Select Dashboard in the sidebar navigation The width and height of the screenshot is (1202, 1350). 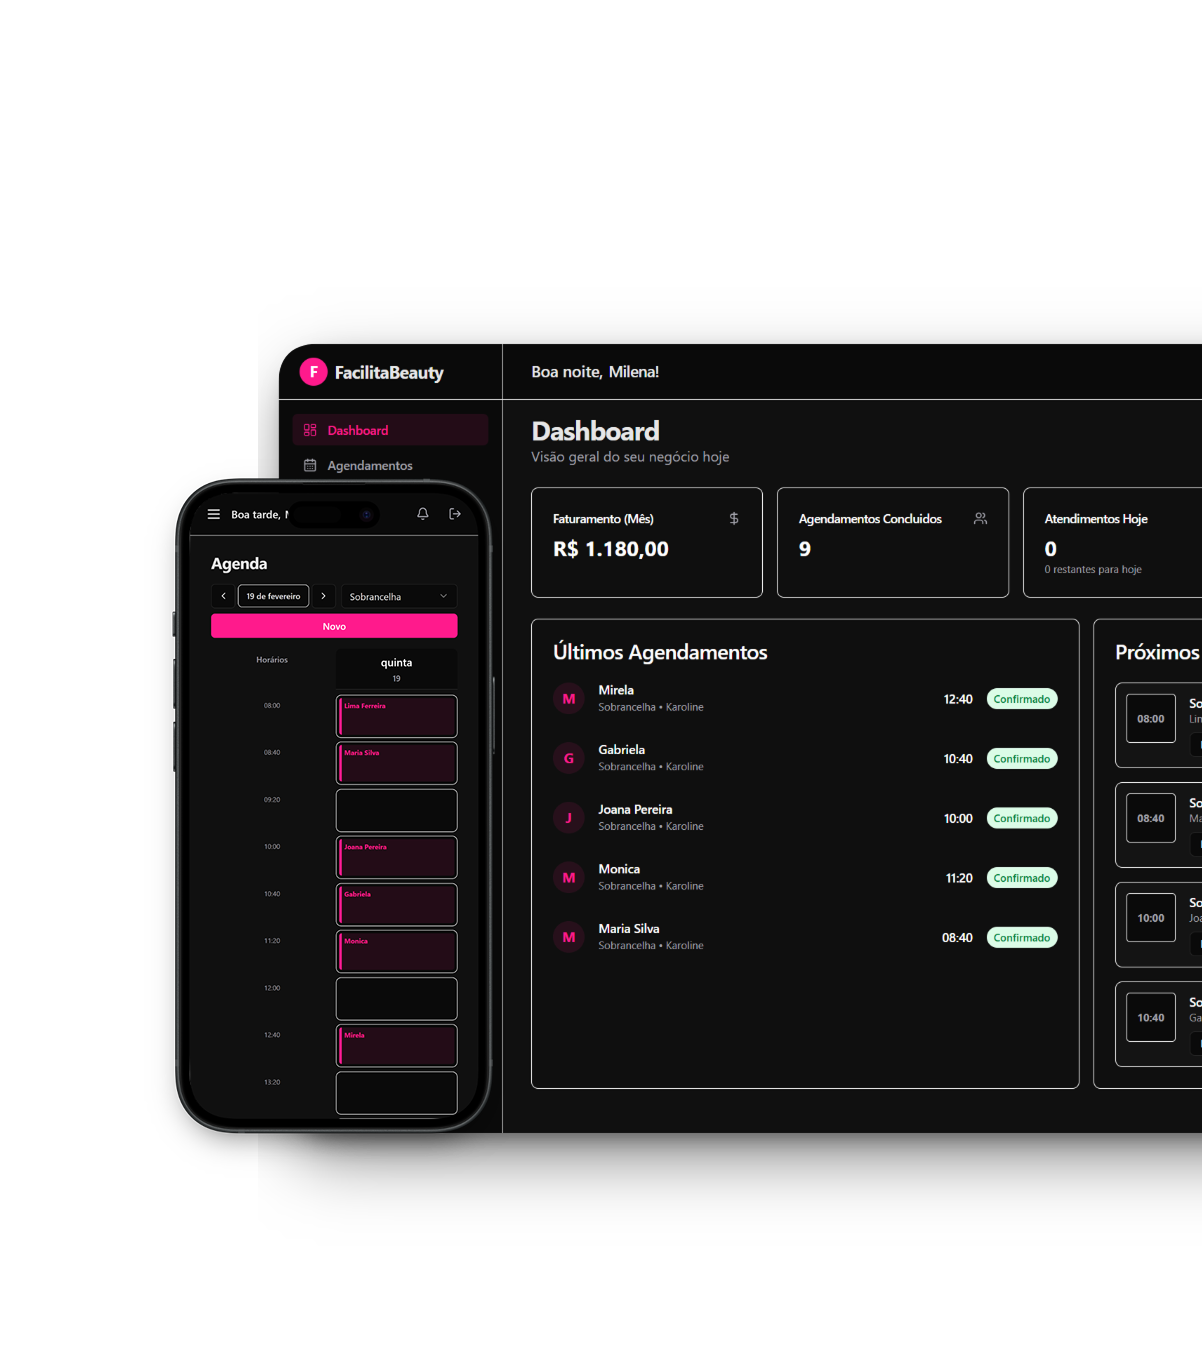pos(358,429)
